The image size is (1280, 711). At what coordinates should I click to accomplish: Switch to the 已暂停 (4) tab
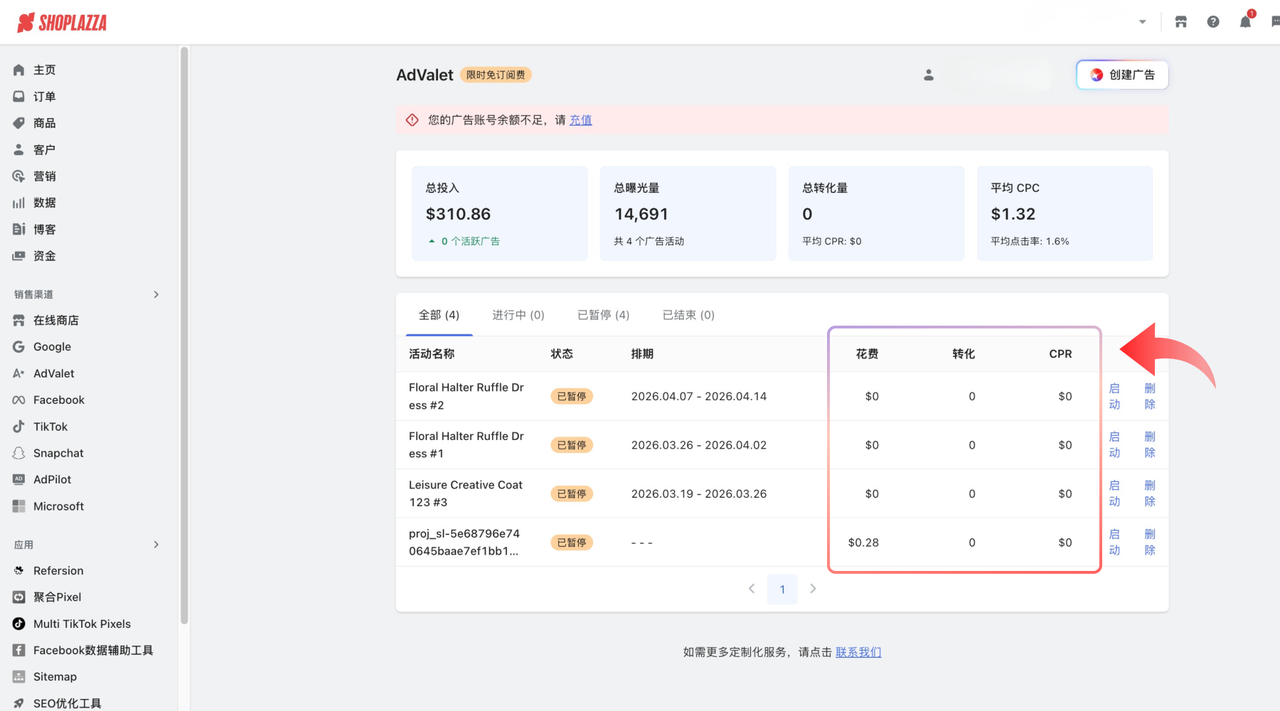[x=602, y=314]
